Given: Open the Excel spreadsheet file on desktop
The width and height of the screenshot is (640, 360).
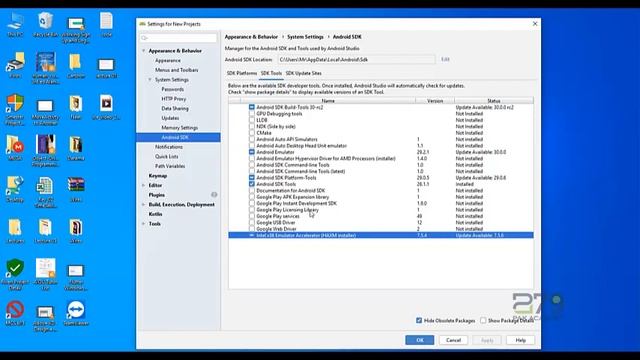Looking at the screenshot, I should 45,187.
